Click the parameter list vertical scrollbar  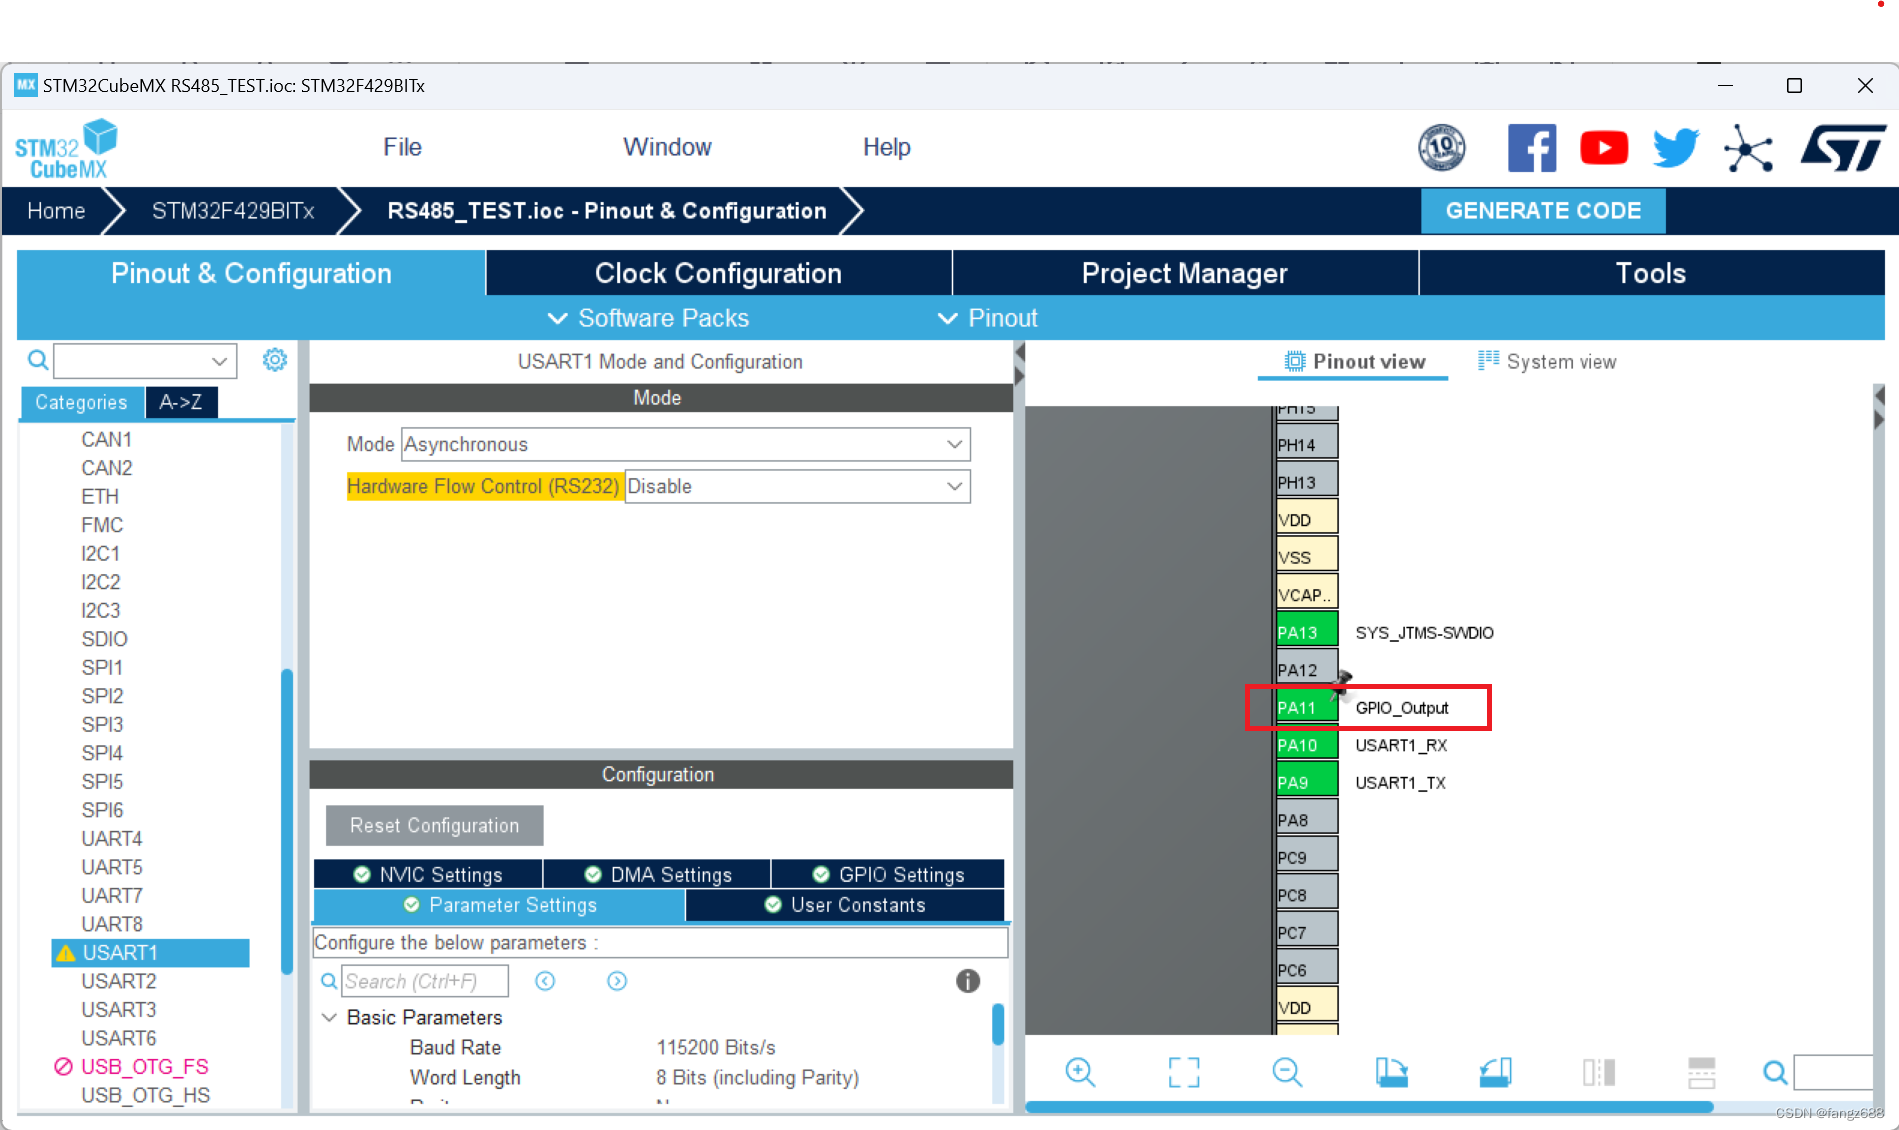[x=997, y=1025]
